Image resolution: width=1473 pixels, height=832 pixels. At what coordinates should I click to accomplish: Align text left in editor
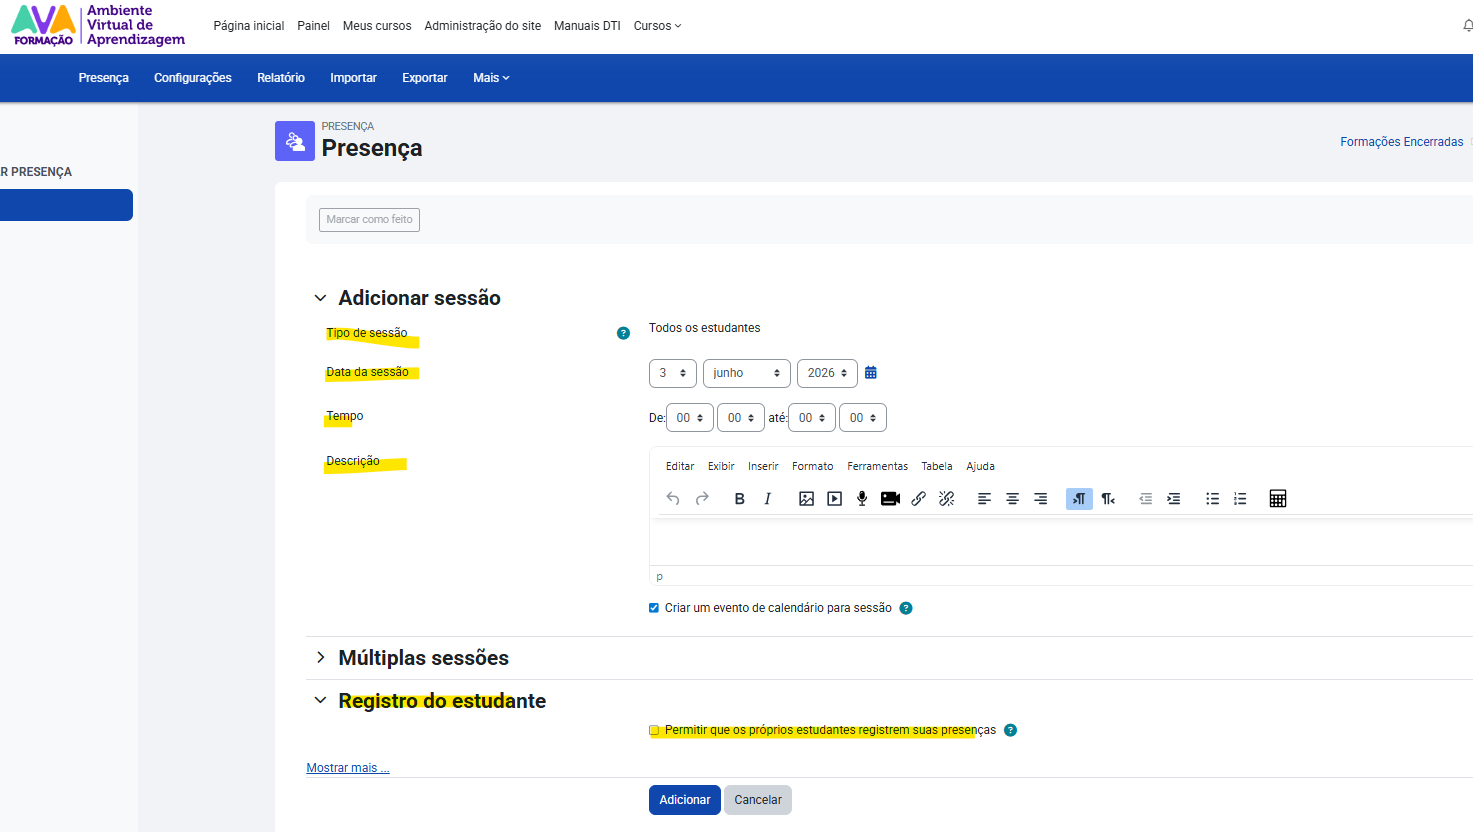tap(984, 498)
